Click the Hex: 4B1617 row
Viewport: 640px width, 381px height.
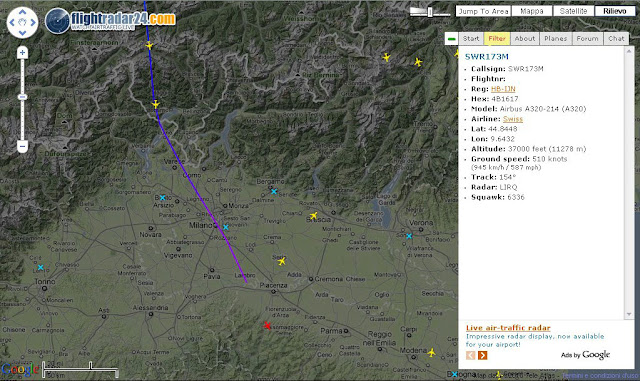point(494,99)
